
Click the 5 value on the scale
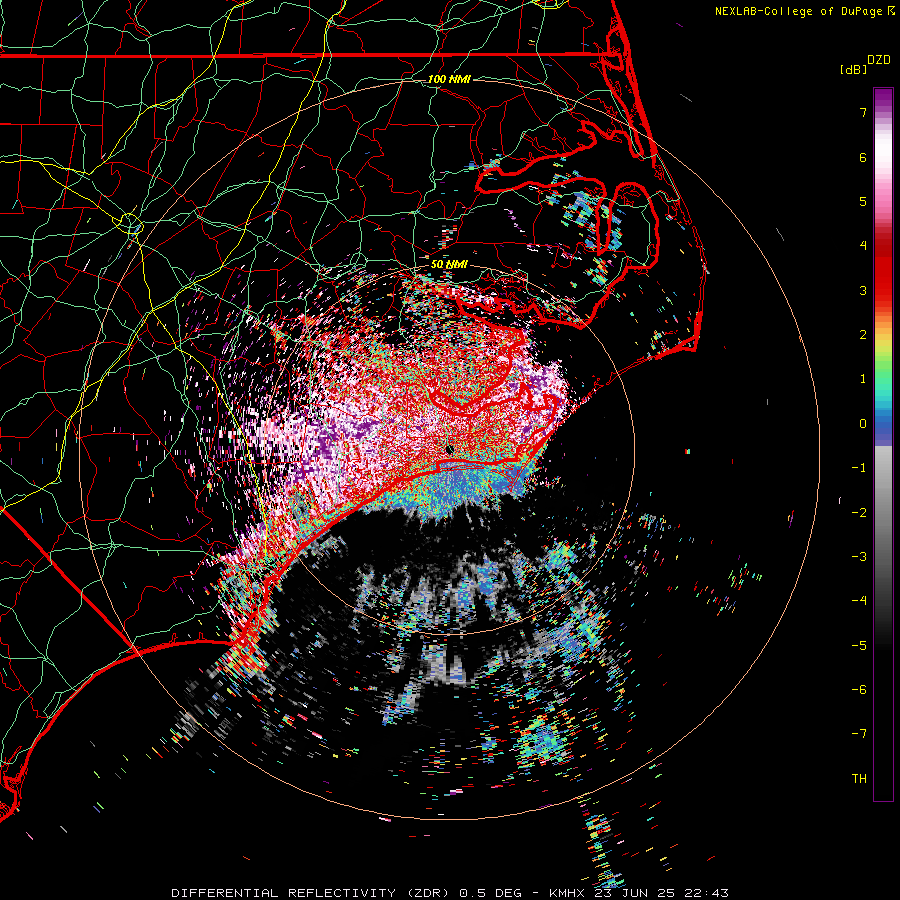click(x=863, y=201)
